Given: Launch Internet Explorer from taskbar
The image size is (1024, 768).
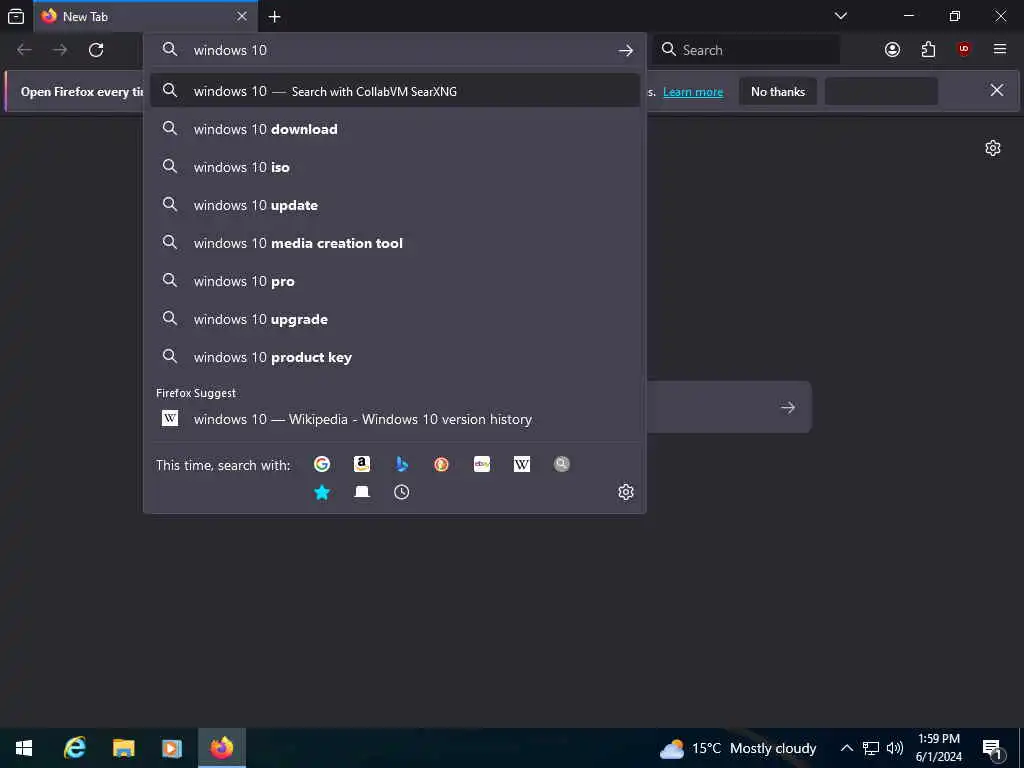Looking at the screenshot, I should click(x=74, y=748).
